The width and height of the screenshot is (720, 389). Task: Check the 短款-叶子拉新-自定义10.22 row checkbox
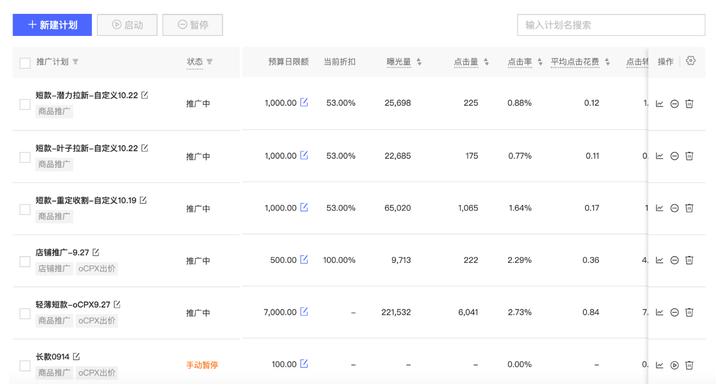(x=25, y=157)
